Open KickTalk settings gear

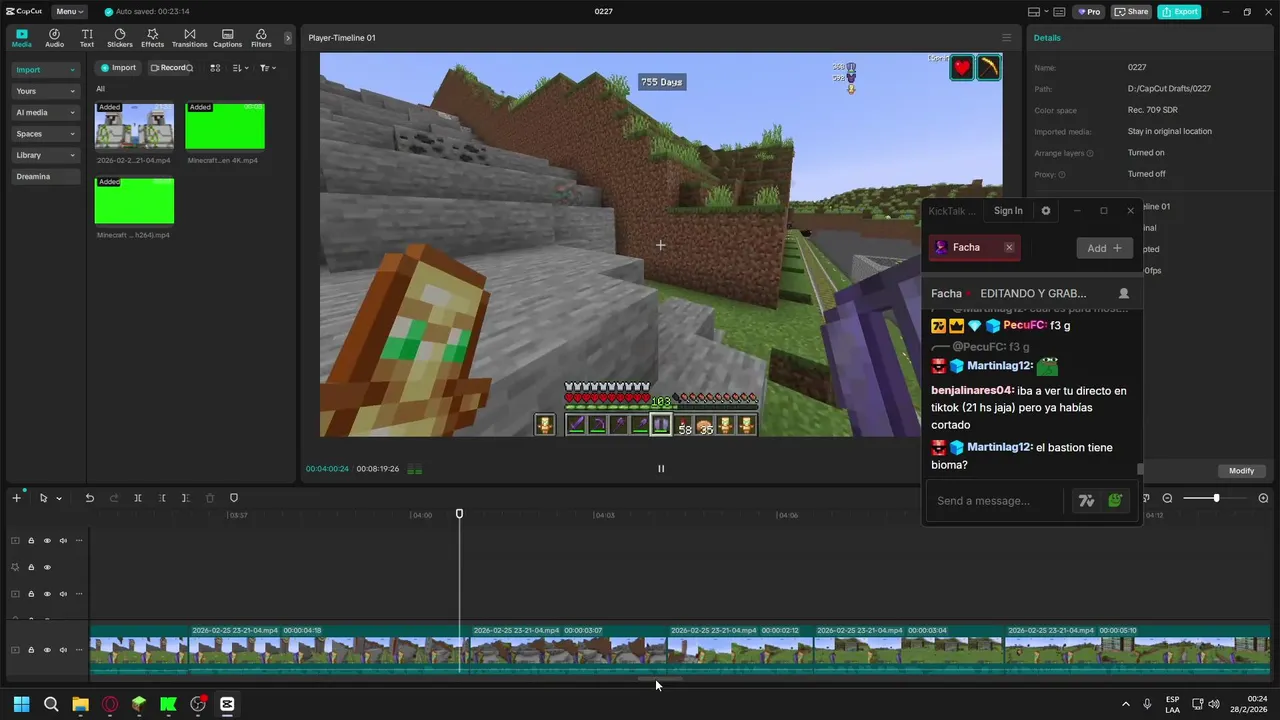pyautogui.click(x=1046, y=211)
